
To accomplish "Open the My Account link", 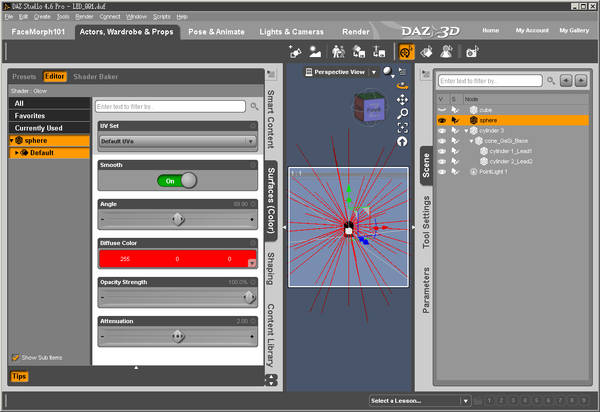I will coord(532,30).
